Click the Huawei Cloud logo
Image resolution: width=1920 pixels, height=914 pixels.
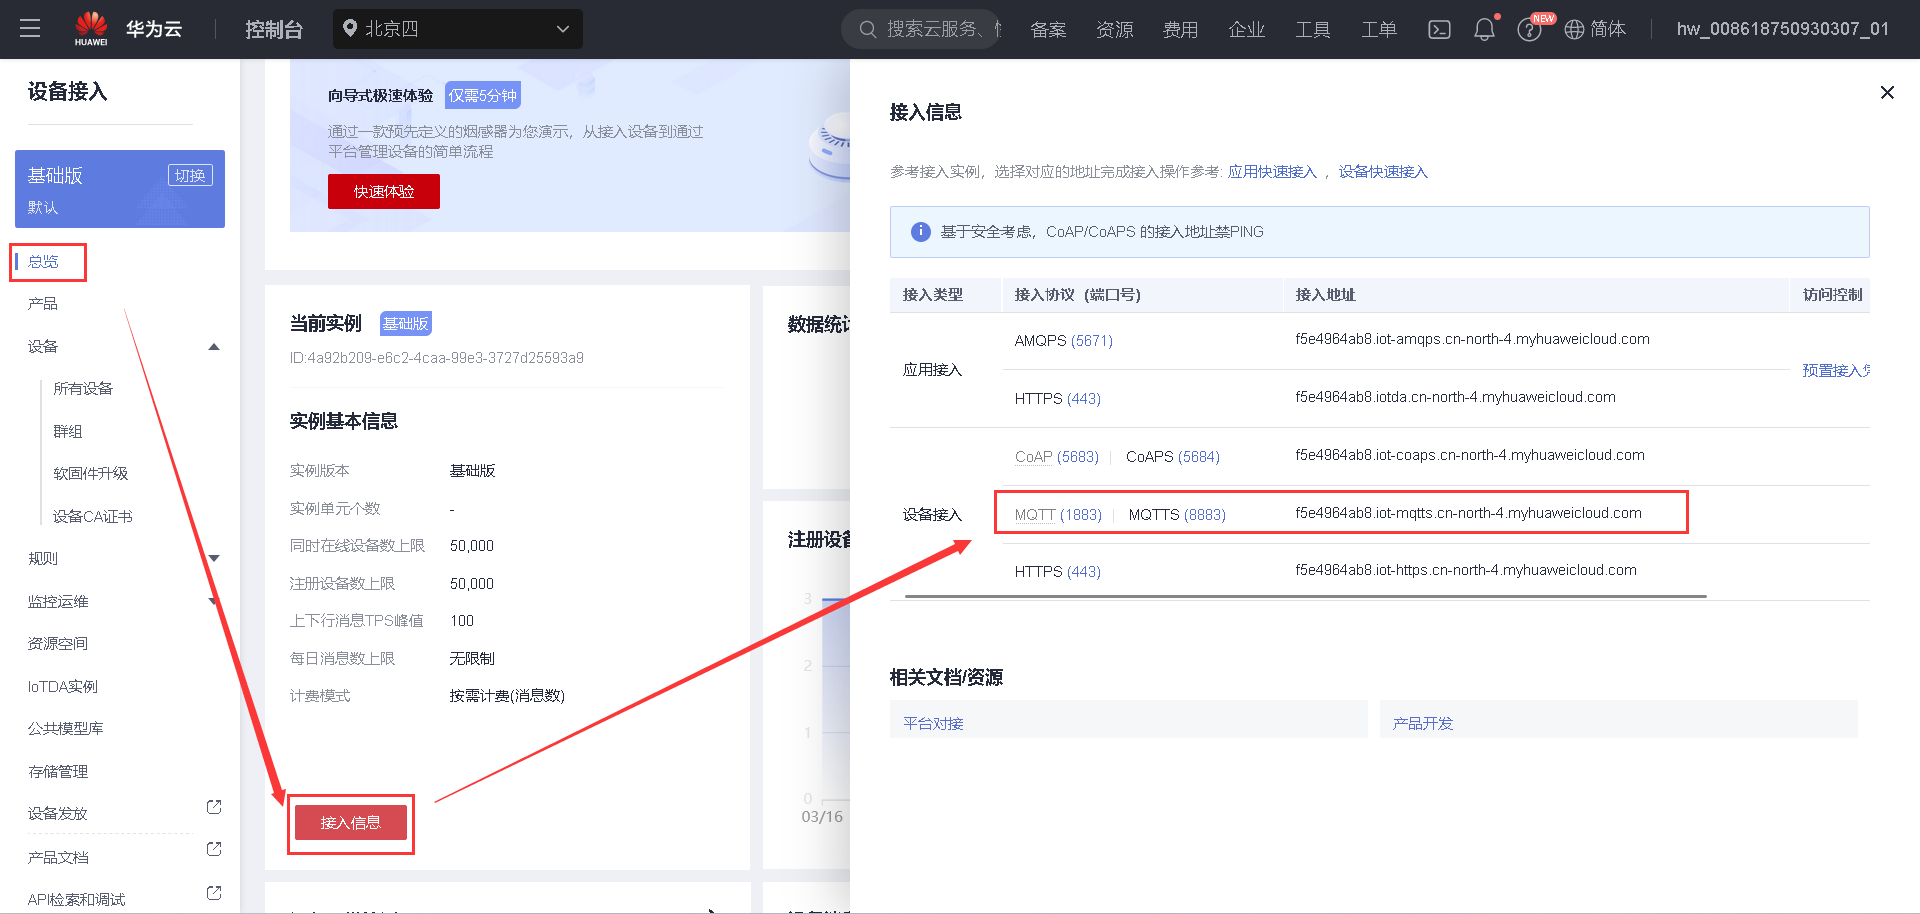(x=91, y=27)
